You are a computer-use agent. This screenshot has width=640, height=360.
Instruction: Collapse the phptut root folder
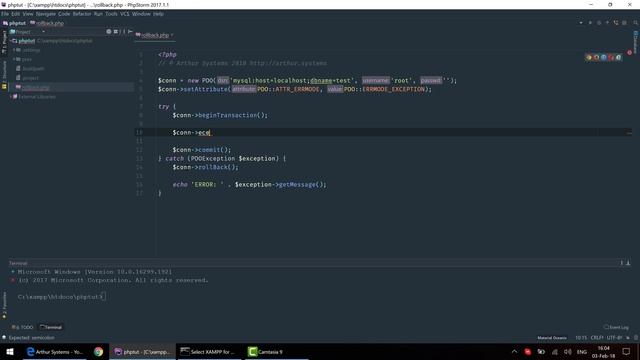click(11, 41)
